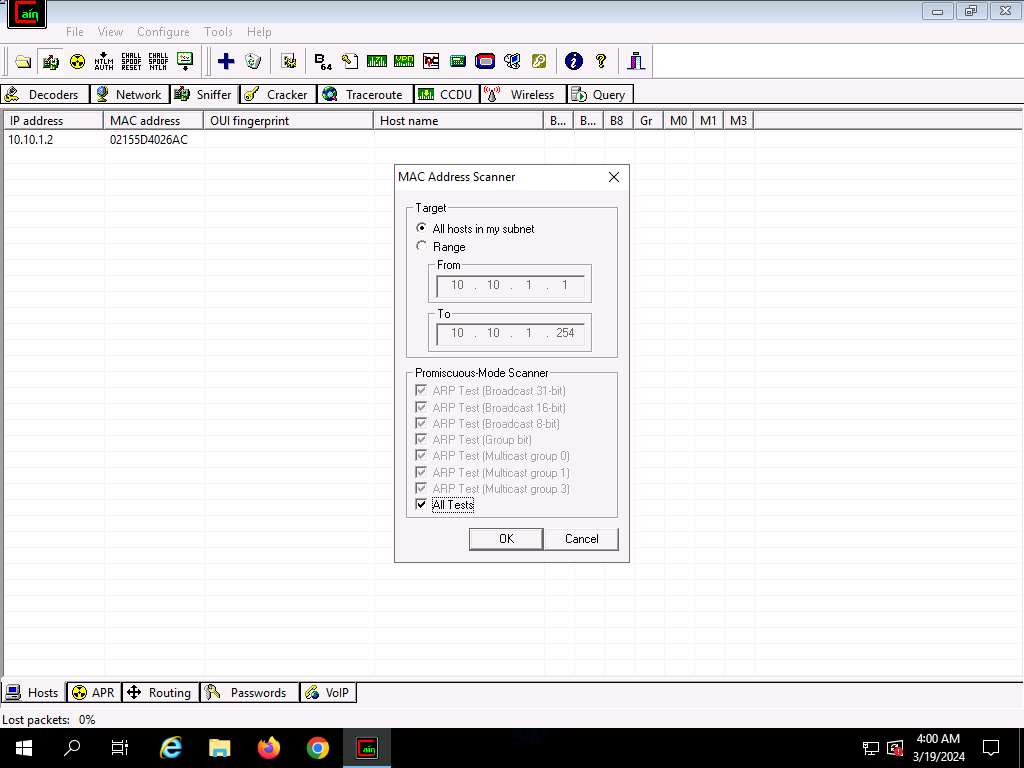Click the Start/Stop Sniffer toolbar icon

point(50,61)
